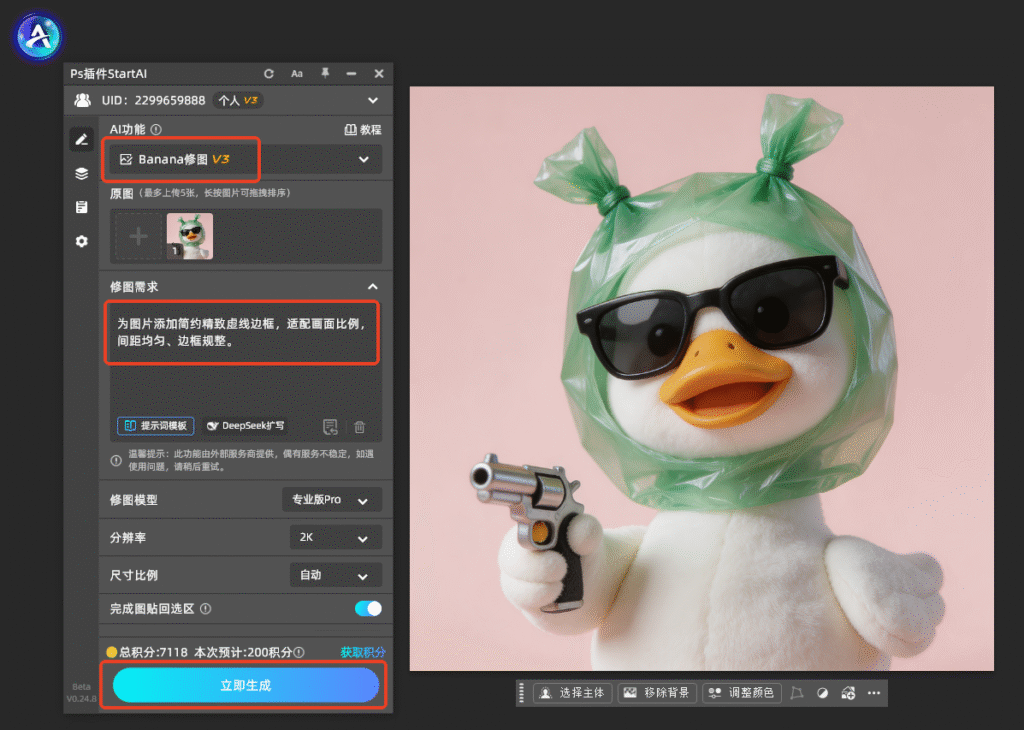Screen dimensions: 1024x730
Task: Click the contextual bar drag handle
Action: pos(521,693)
